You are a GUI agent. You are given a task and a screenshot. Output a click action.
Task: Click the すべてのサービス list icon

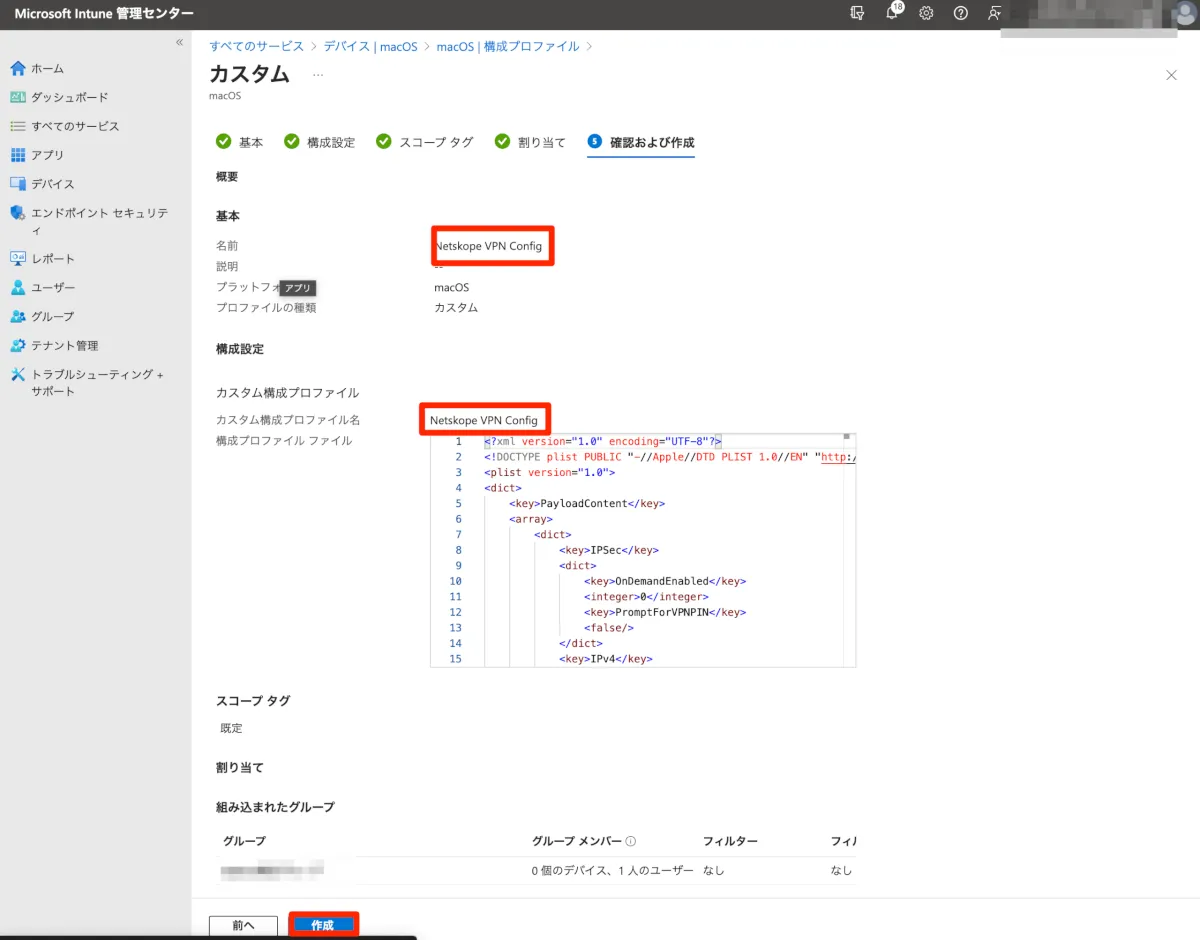(x=17, y=126)
